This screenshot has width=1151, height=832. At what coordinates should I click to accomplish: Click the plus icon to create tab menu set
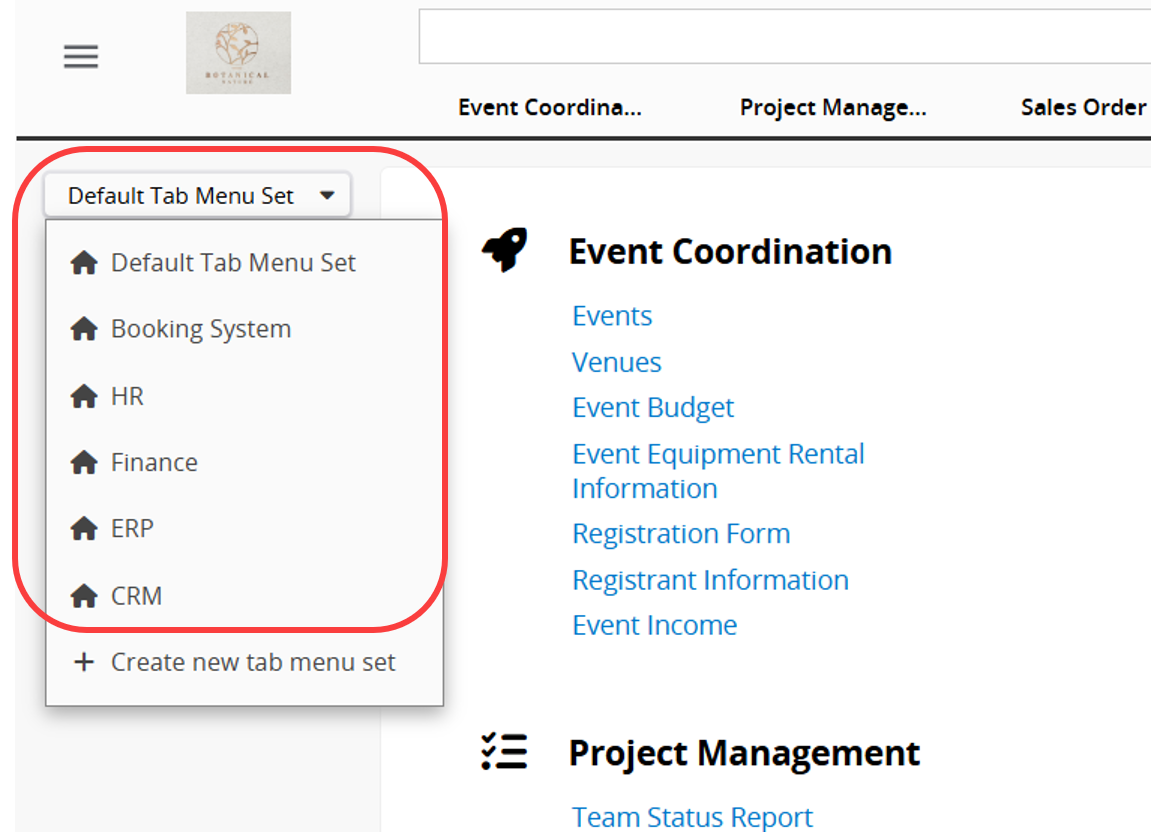(x=85, y=662)
